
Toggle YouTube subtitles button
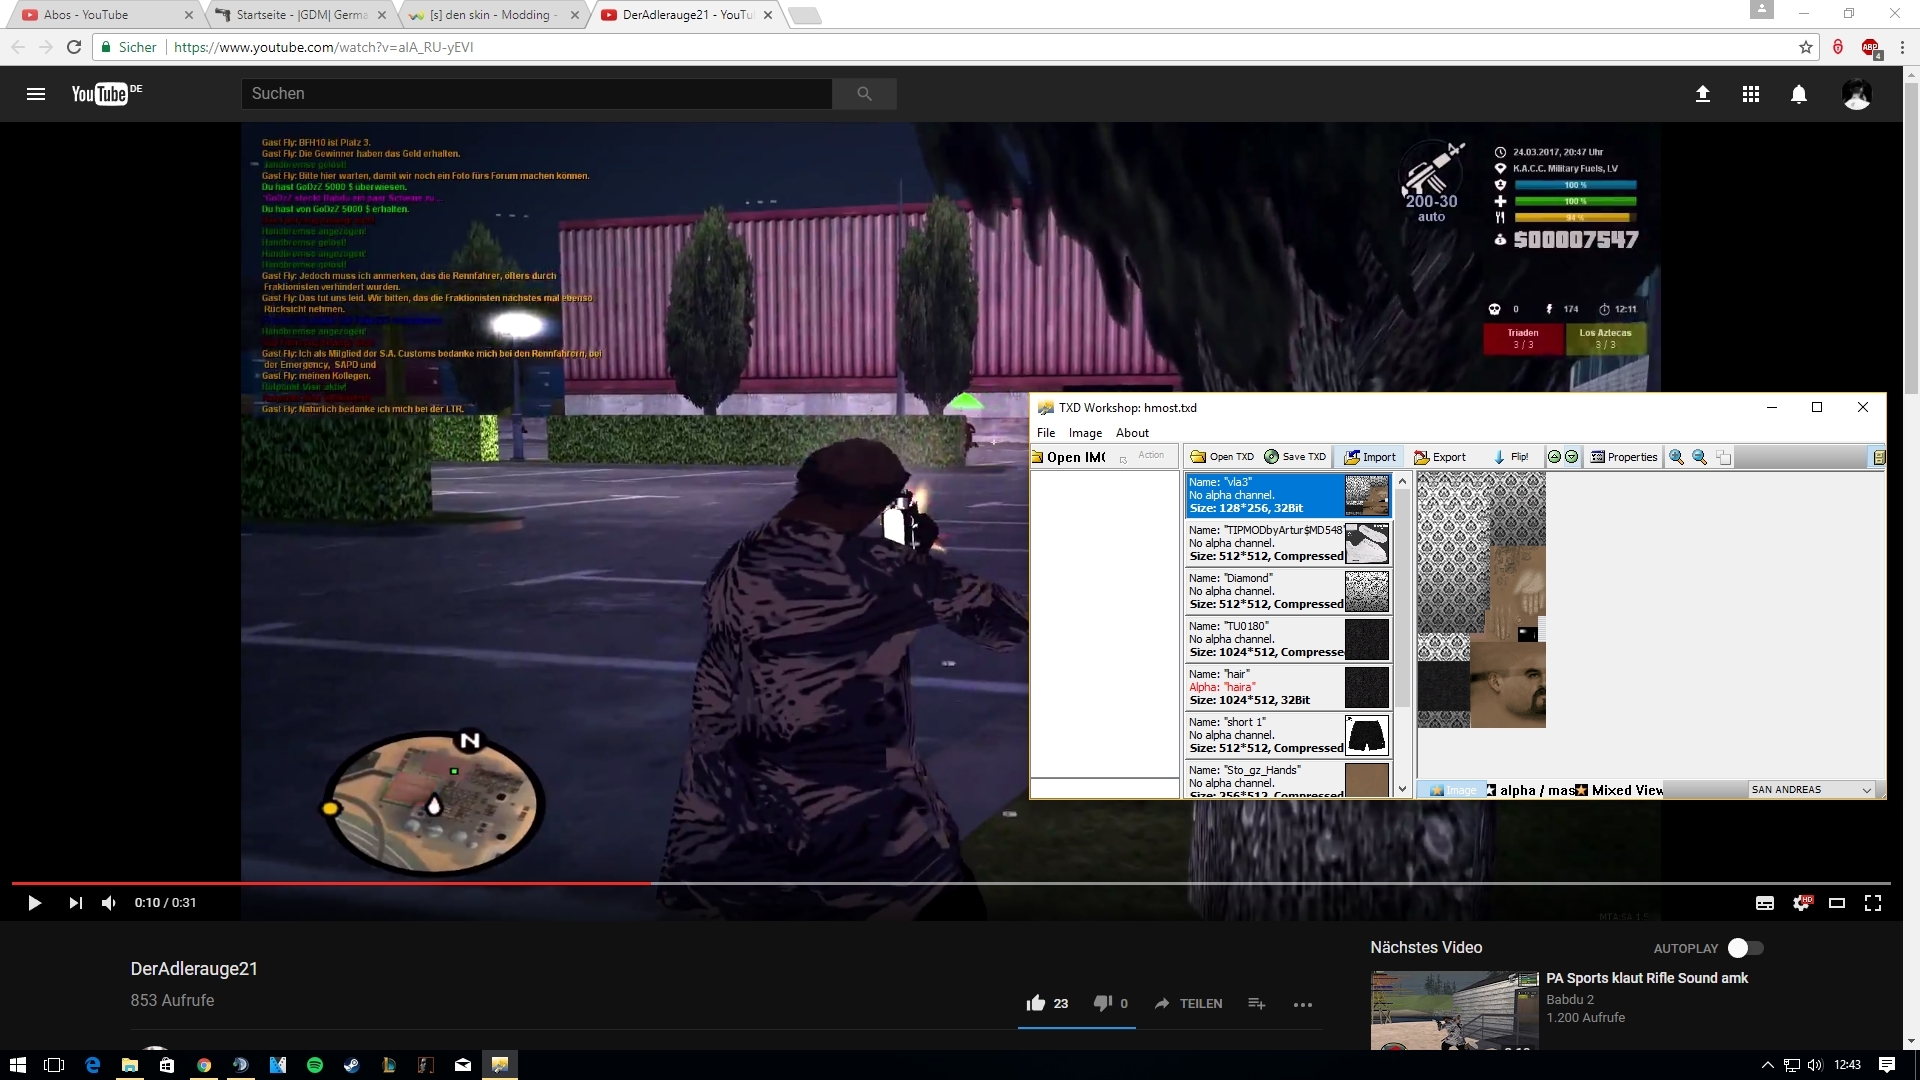point(1765,903)
